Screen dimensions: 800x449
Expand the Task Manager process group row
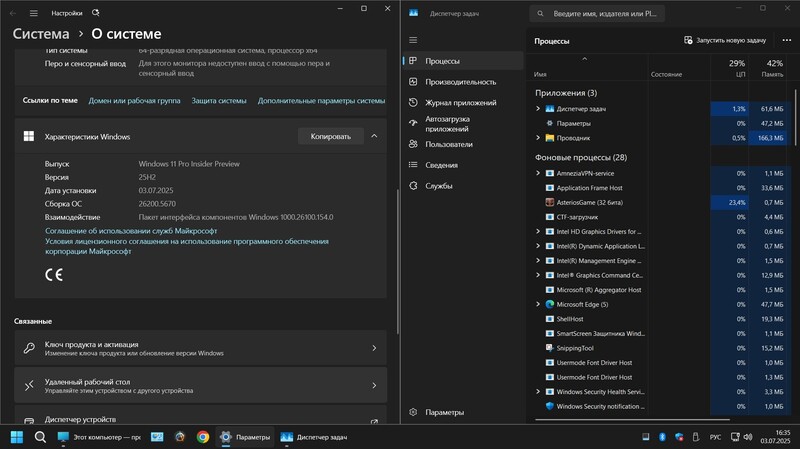coord(538,109)
